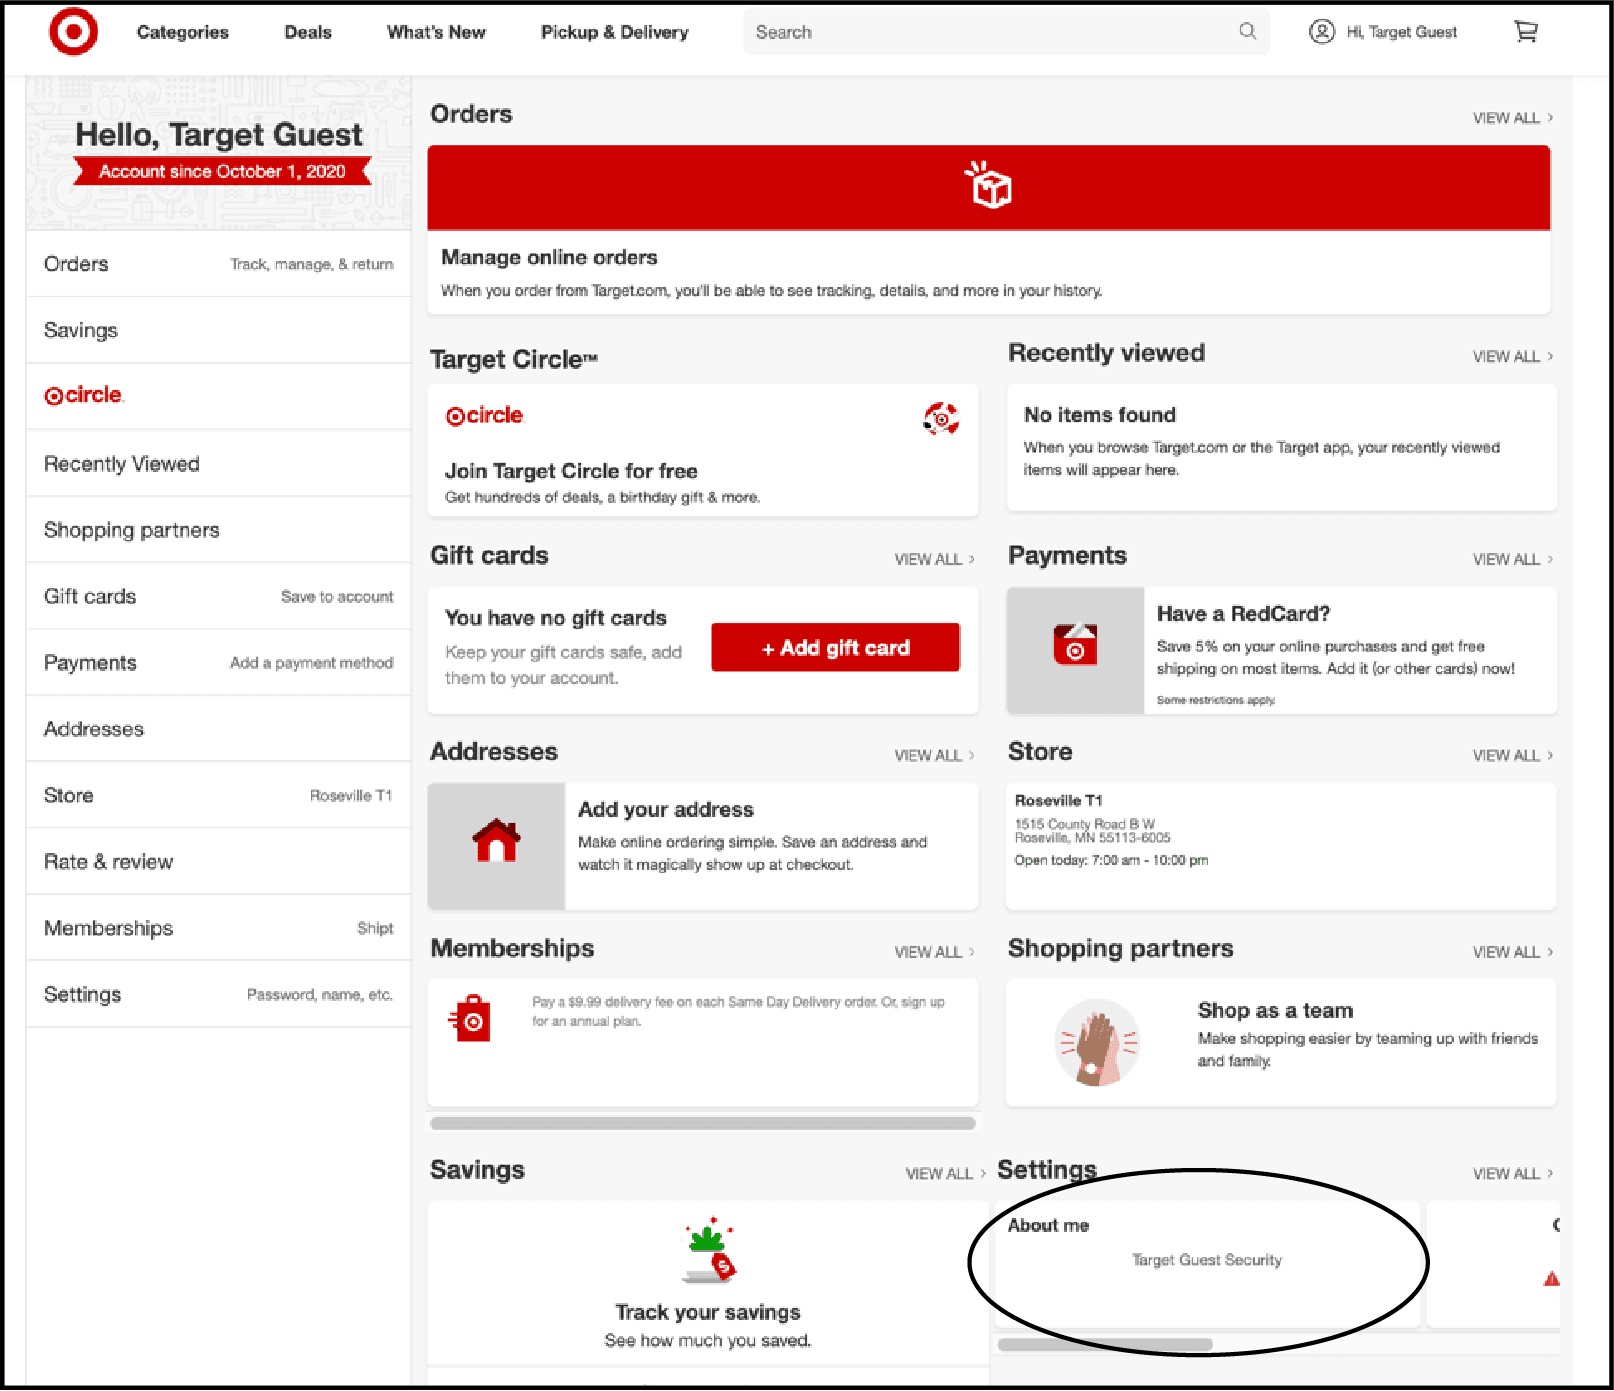This screenshot has height=1391, width=1614.
Task: Select Rate & review in sidebar
Action: tap(219, 862)
